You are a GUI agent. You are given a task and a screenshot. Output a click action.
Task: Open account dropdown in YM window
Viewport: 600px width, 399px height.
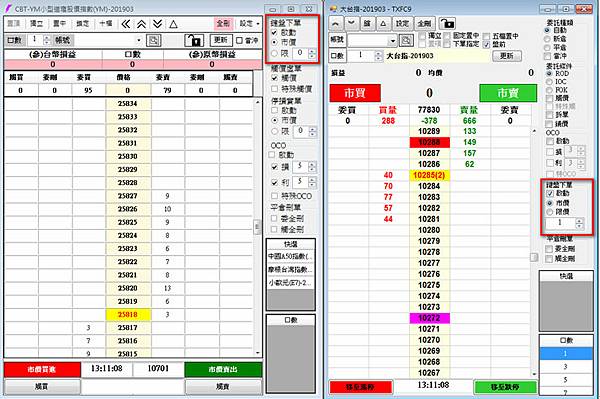139,40
